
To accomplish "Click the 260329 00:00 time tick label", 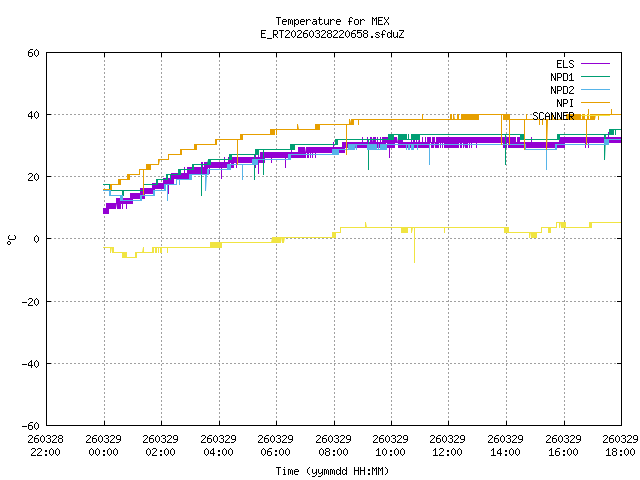I will tap(104, 445).
